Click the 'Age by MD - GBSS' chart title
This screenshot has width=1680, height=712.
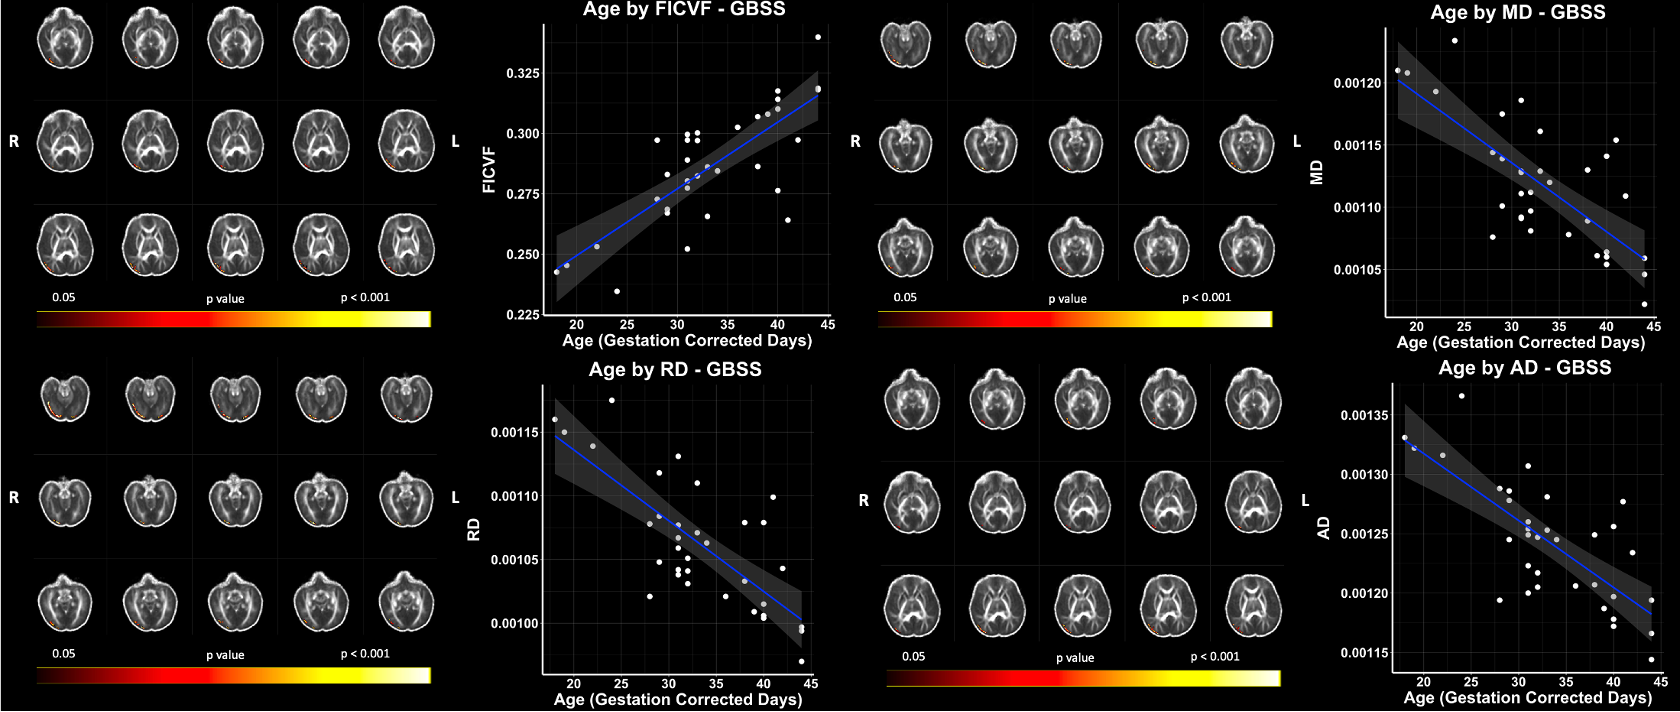click(x=1517, y=13)
